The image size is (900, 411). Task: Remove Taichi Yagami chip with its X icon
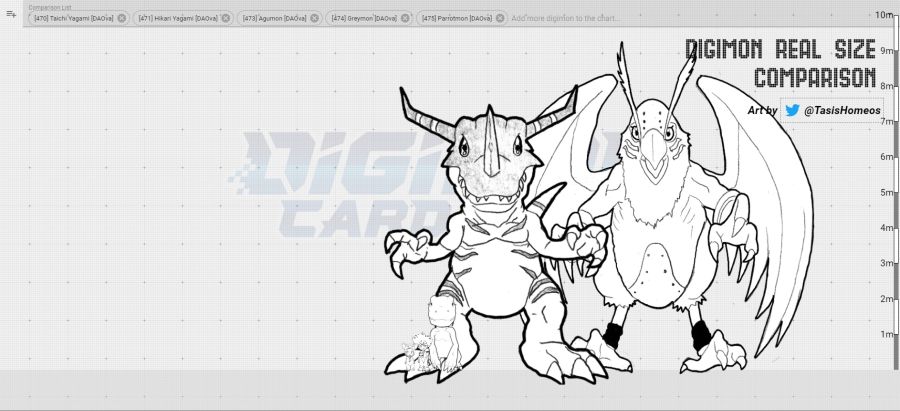(121, 19)
